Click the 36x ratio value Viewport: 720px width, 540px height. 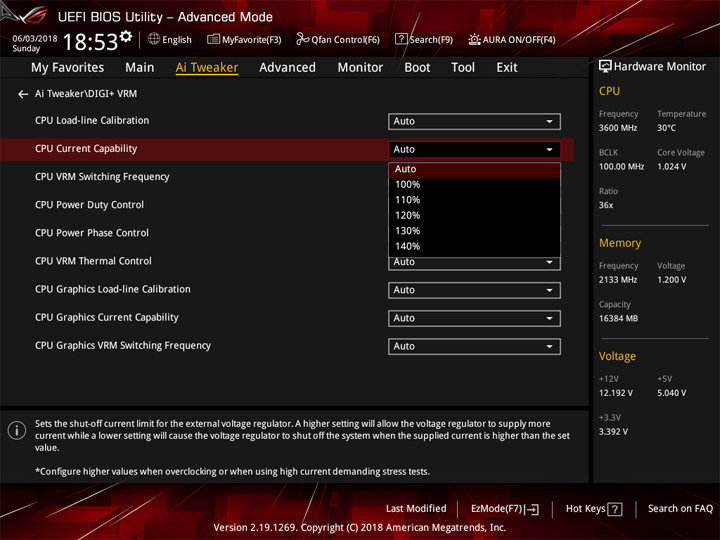[x=606, y=205]
